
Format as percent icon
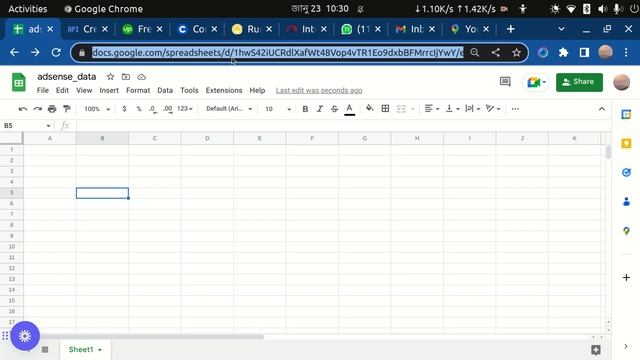click(139, 109)
